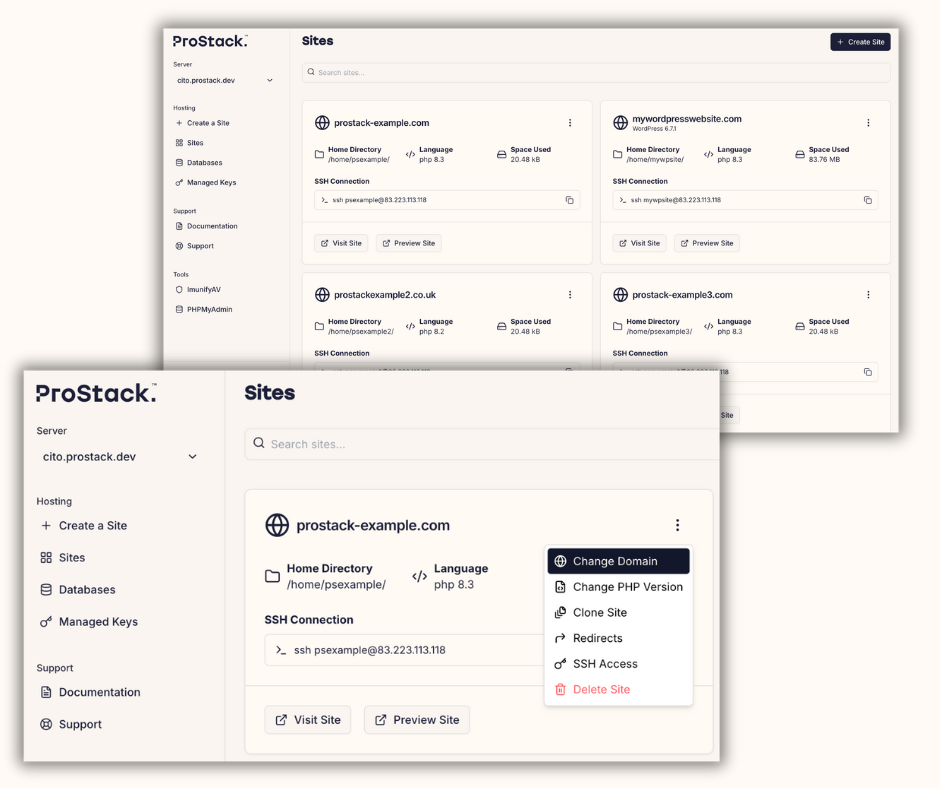Click the Clone Site copy icon

click(x=561, y=613)
